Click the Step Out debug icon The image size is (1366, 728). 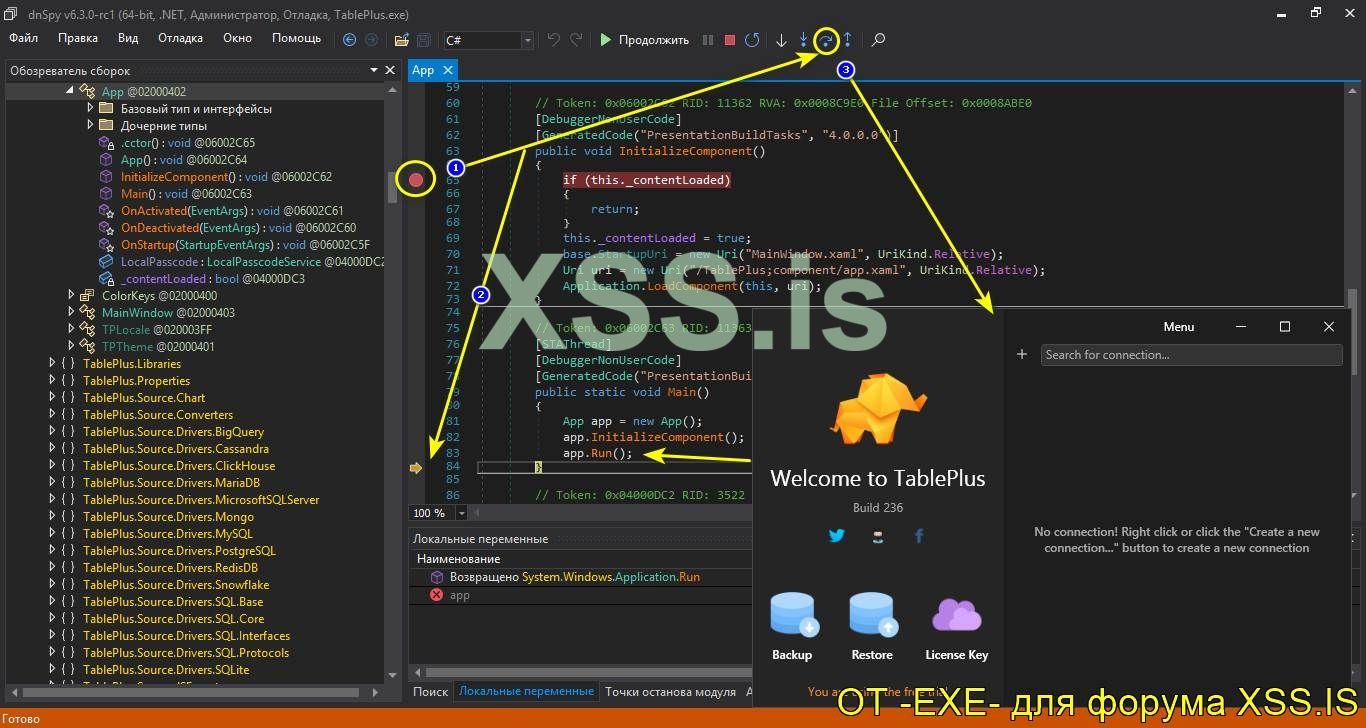[847, 40]
